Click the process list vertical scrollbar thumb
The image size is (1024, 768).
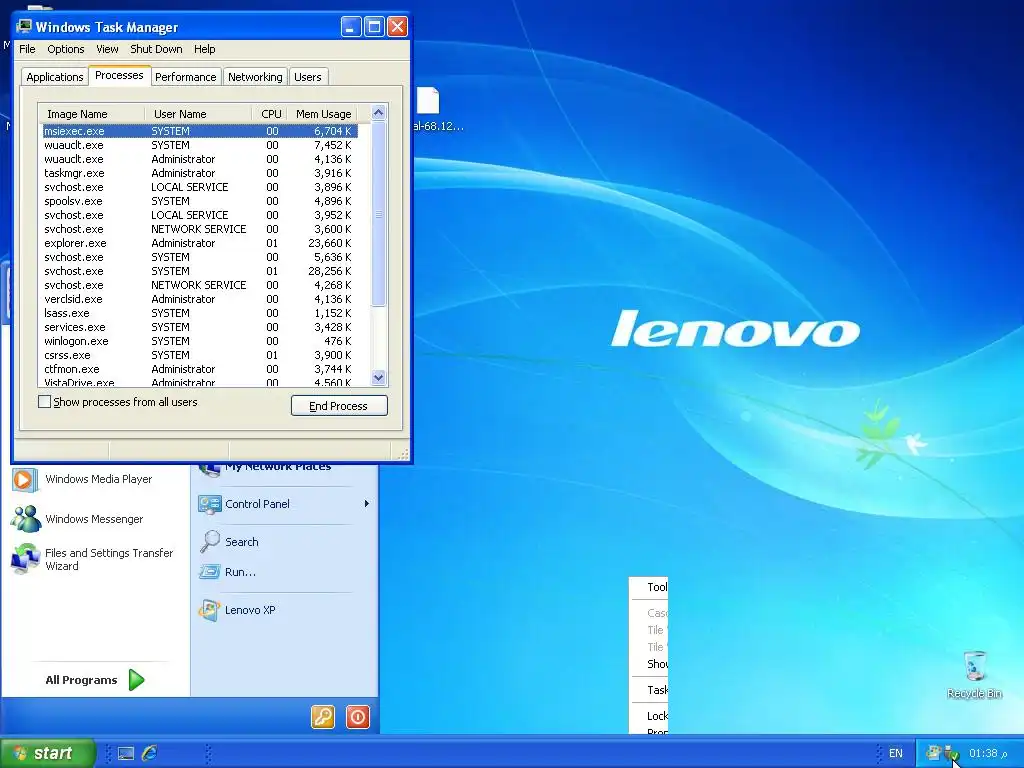[x=379, y=214]
